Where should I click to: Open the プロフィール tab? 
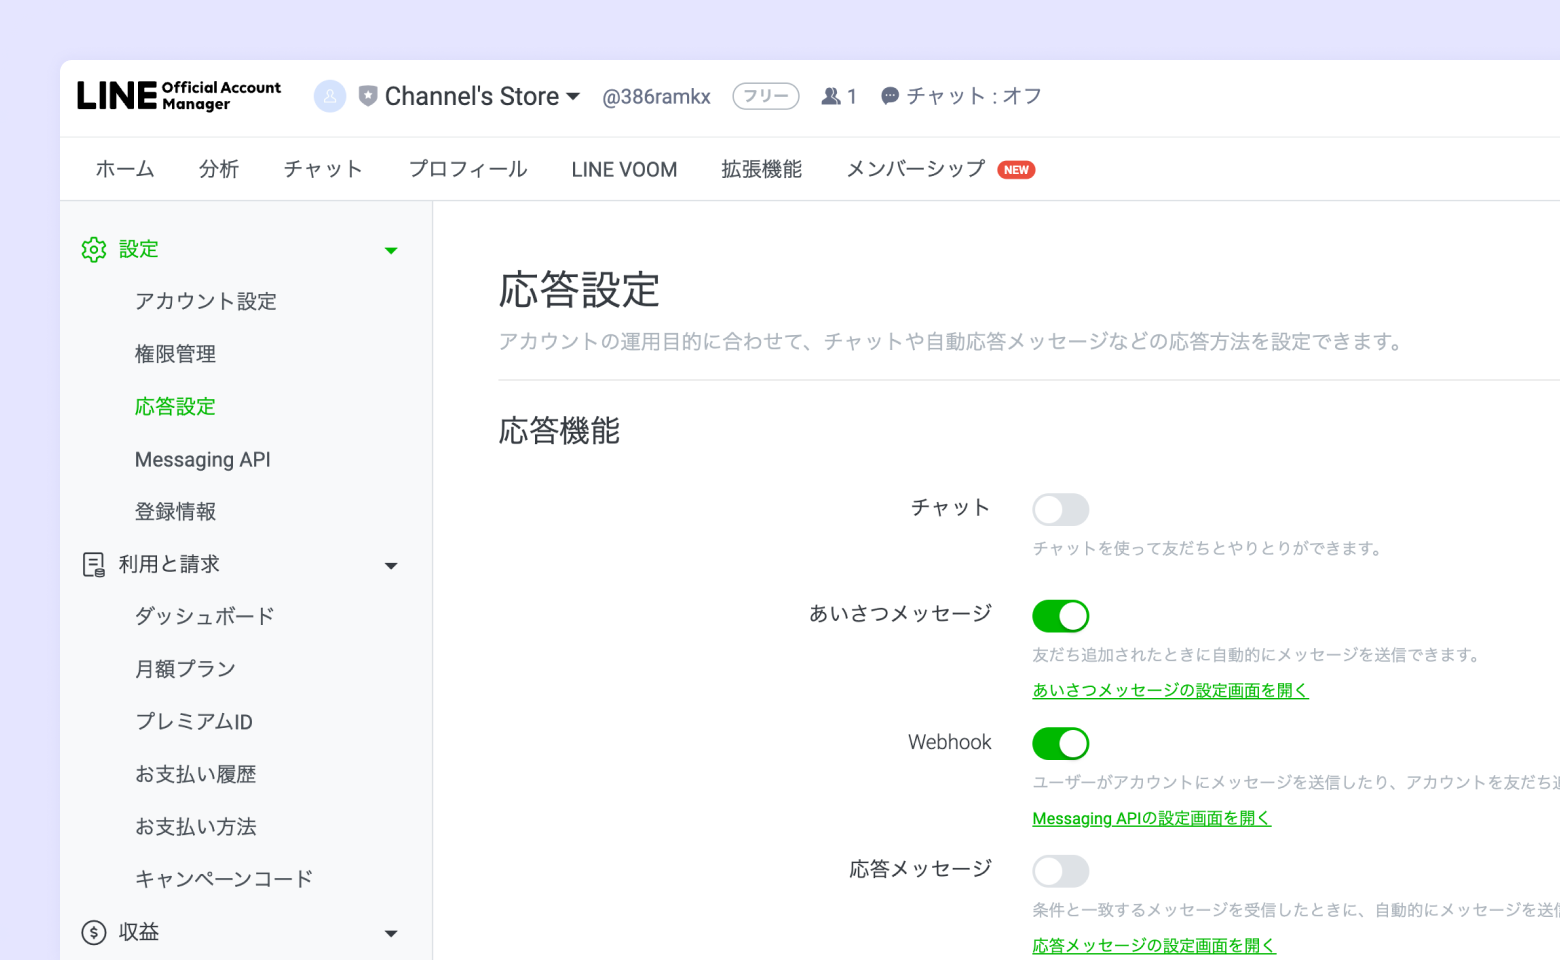(x=468, y=169)
